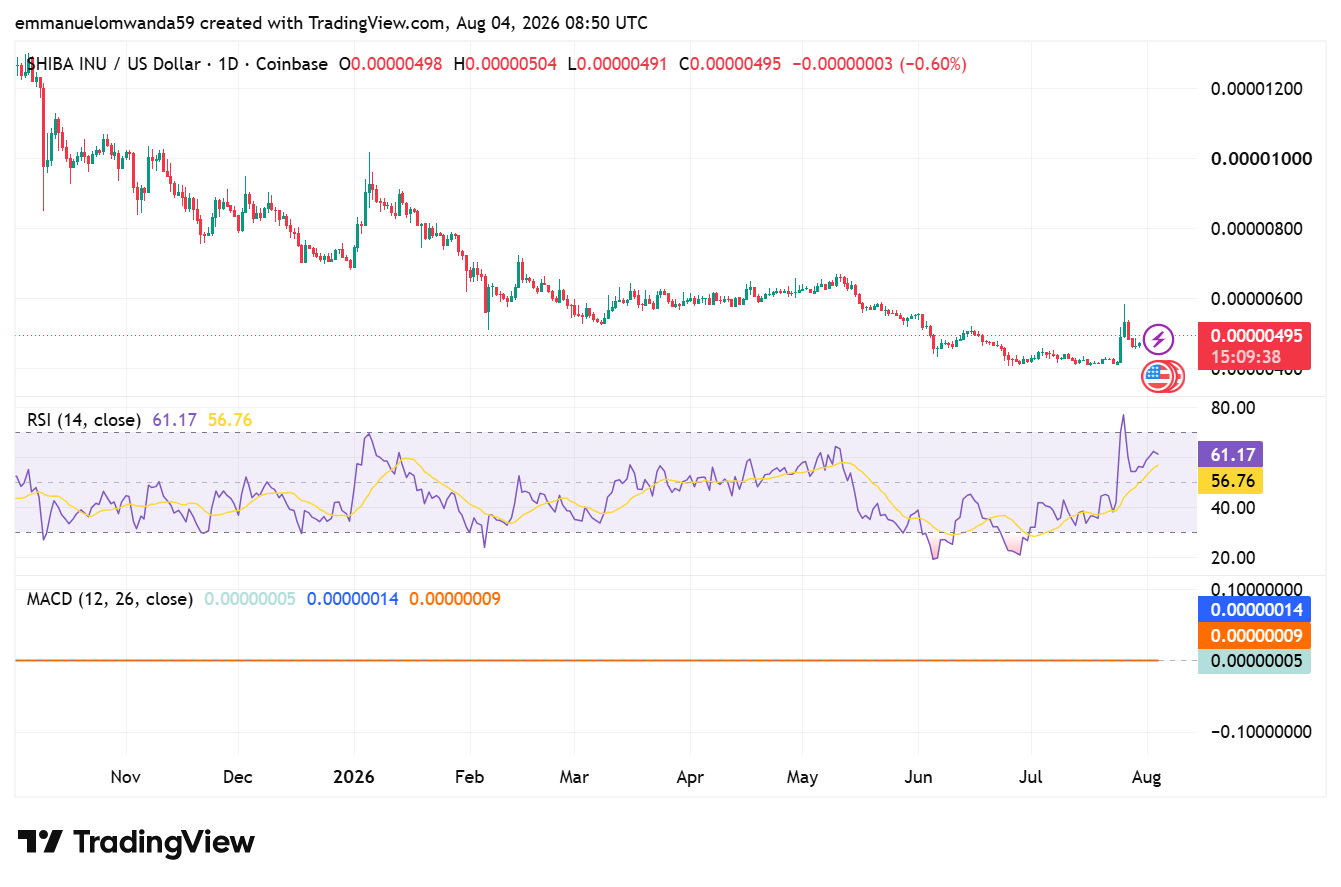Click the 20.00 RSI axis label
Screen dimensions: 1341x887
(1232, 557)
